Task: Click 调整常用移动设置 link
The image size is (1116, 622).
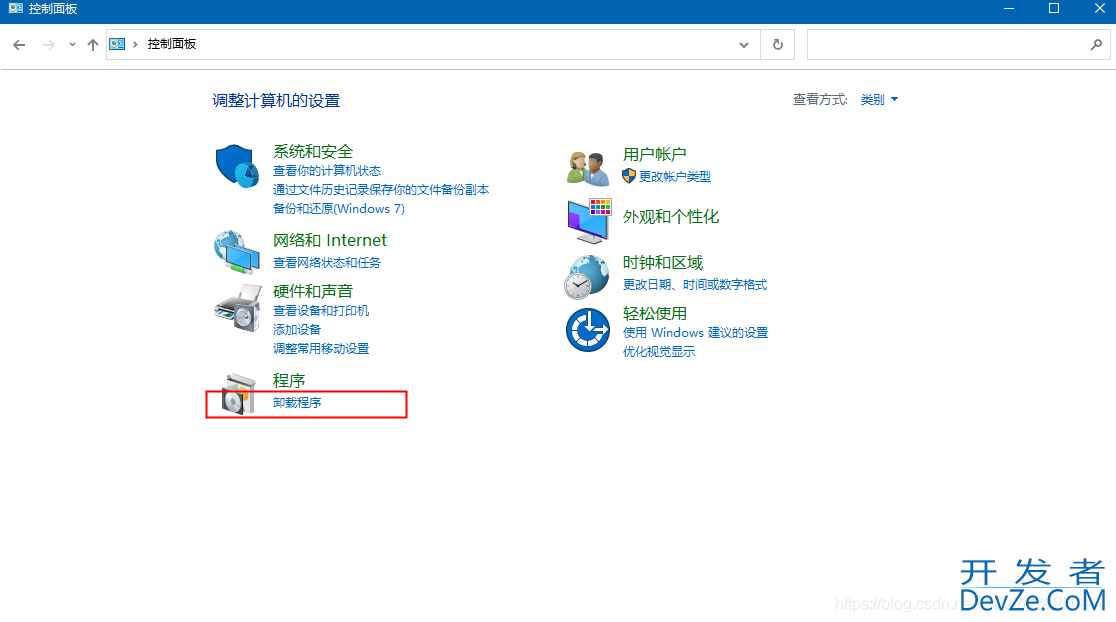Action: 321,349
